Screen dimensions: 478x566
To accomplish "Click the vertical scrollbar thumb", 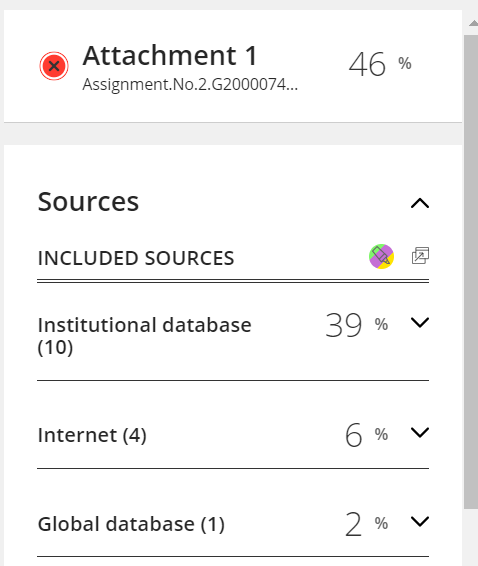I will pos(471,272).
